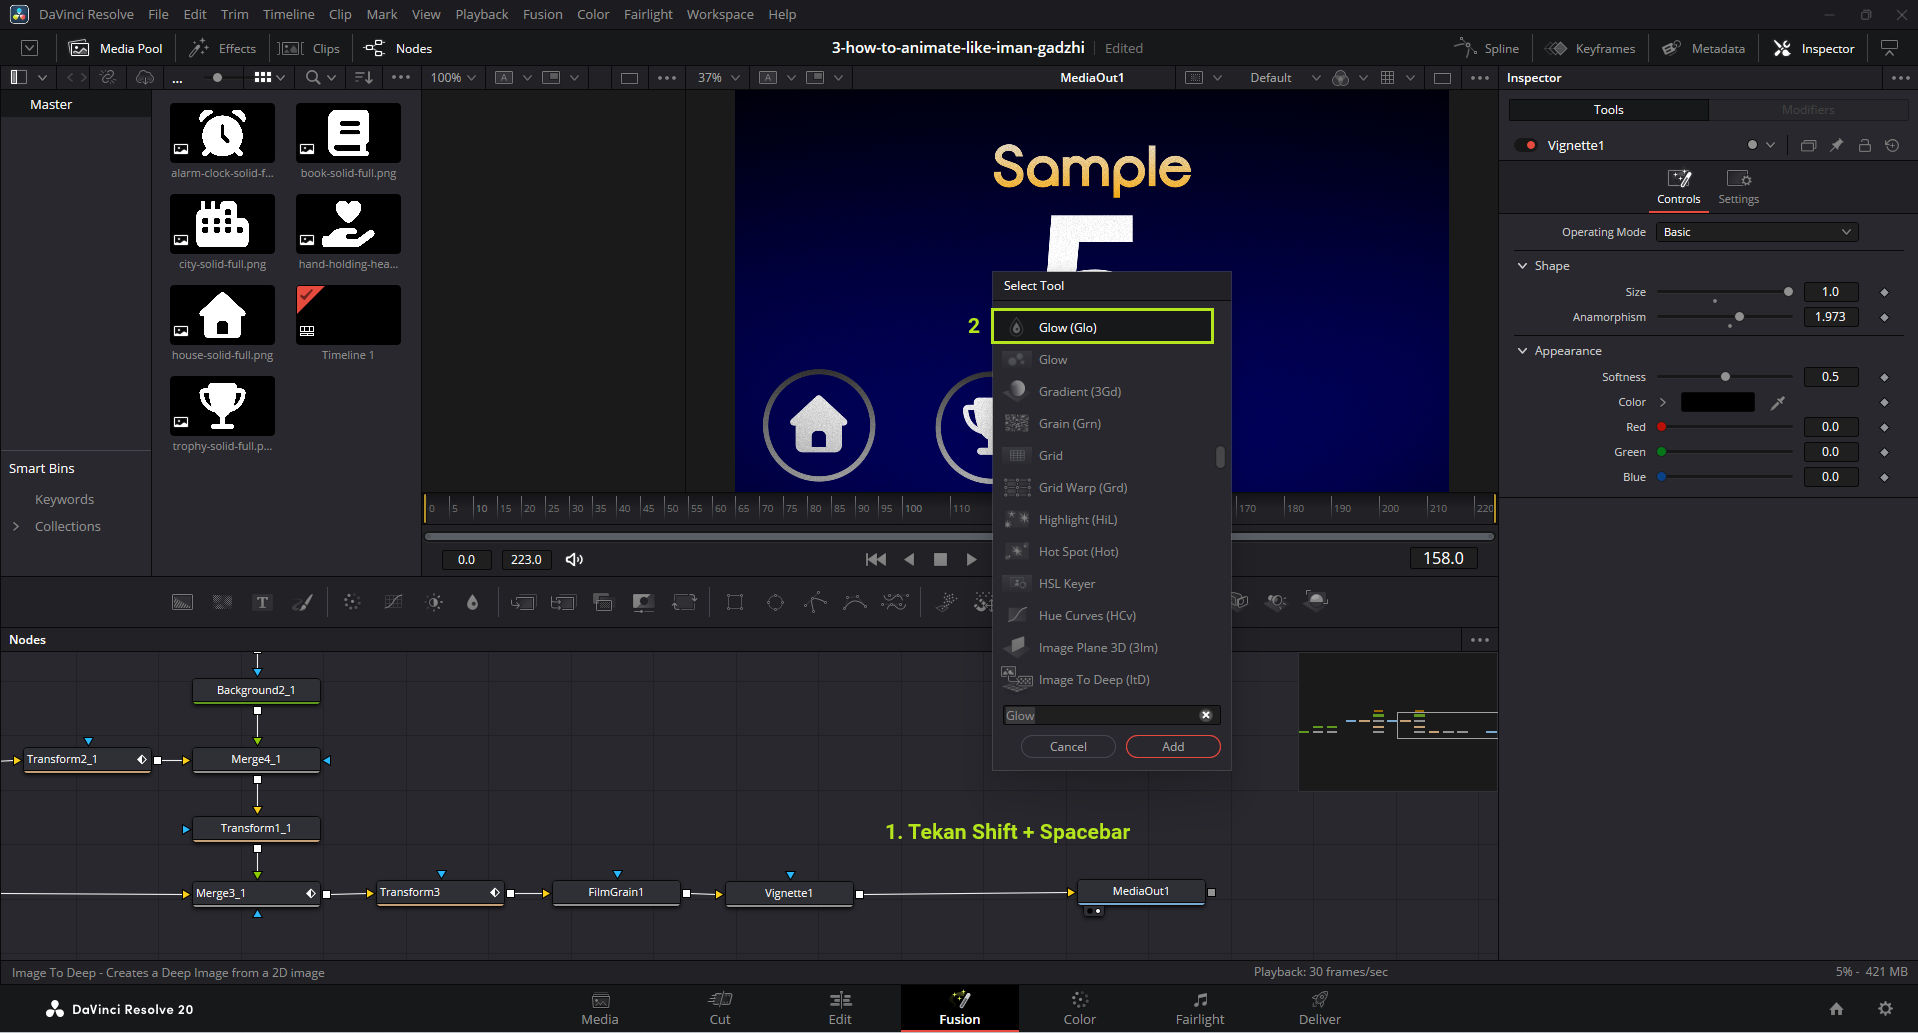Pick color with the eyedropper icon
Screen dimensions: 1918x1033
coord(1778,403)
